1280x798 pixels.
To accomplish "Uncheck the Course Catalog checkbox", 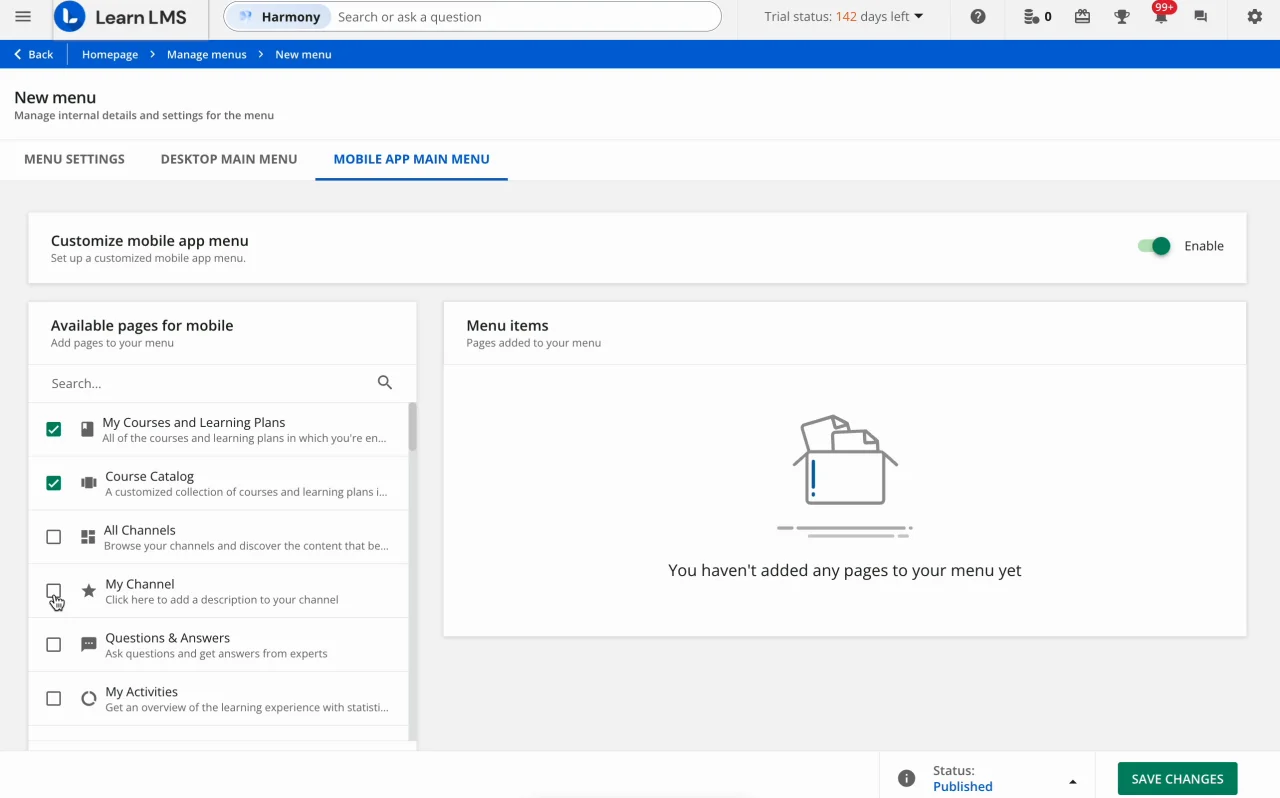I will 54,483.
